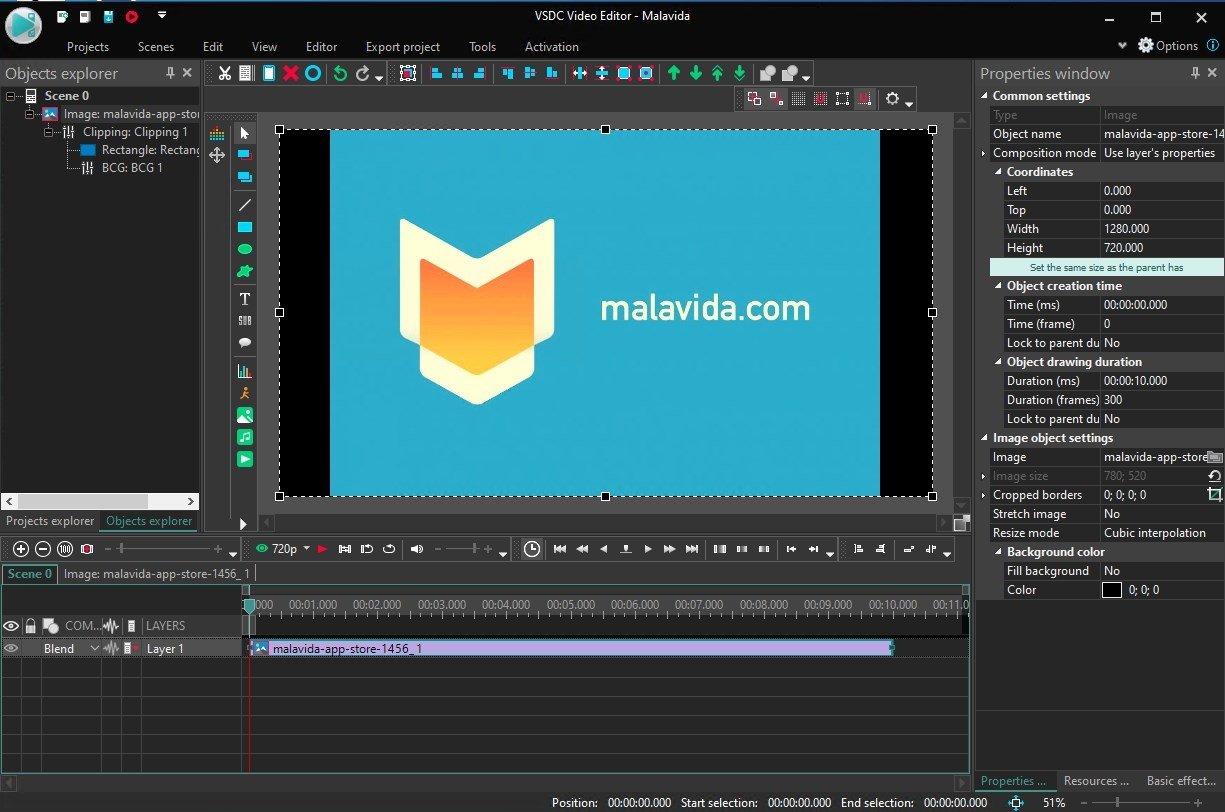The height and width of the screenshot is (812, 1225).
Task: Choose the Rectangle shape tool
Action: pyautogui.click(x=245, y=227)
